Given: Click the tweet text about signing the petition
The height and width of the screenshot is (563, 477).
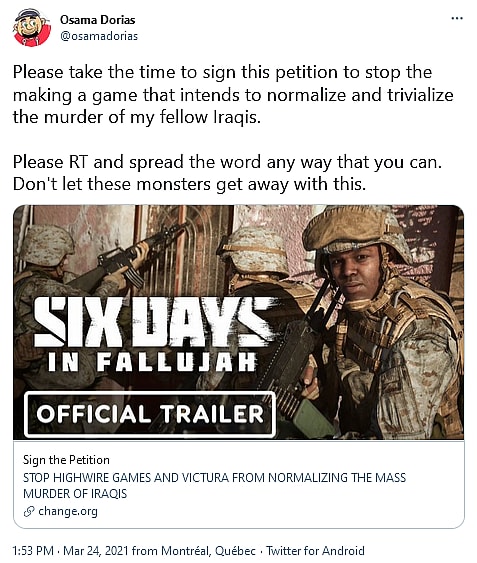Looking at the screenshot, I should pos(233,94).
